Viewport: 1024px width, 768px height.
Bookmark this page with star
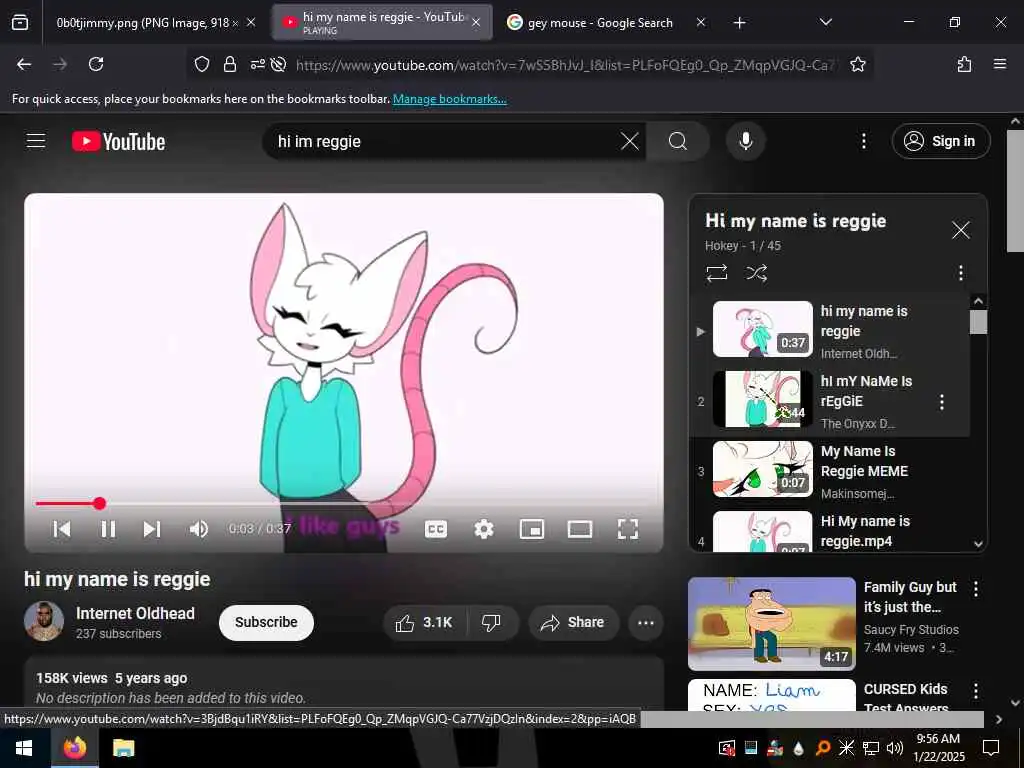(857, 64)
